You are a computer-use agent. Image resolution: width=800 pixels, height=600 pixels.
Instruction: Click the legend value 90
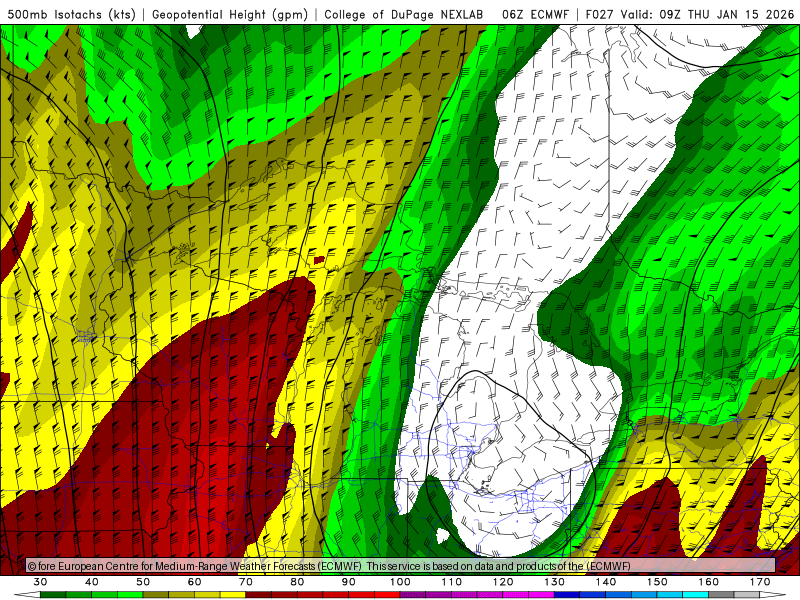click(x=349, y=582)
